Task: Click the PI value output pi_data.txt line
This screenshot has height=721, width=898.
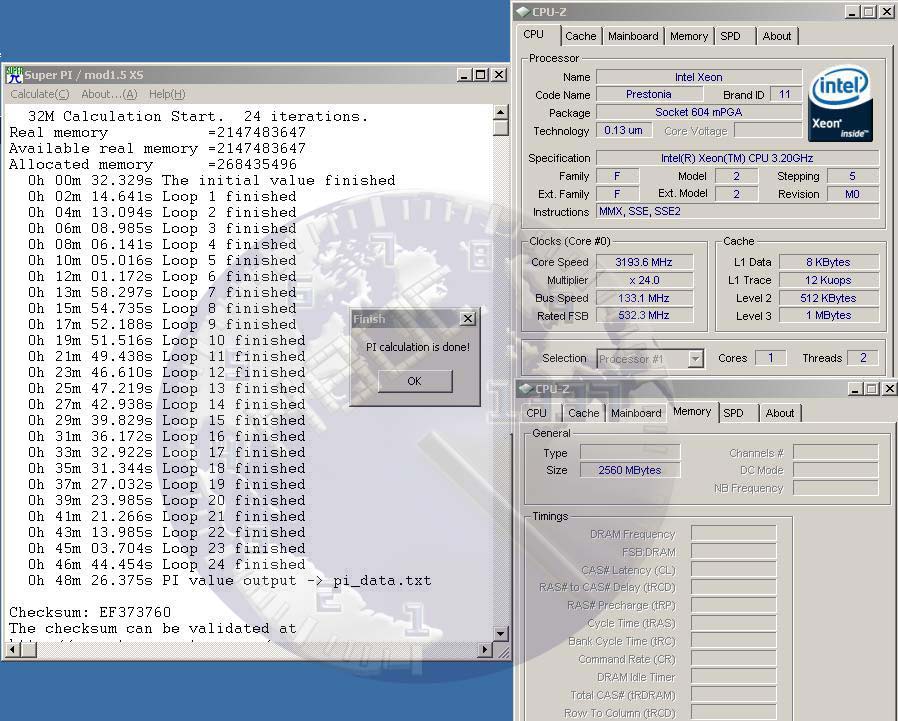Action: pos(230,581)
